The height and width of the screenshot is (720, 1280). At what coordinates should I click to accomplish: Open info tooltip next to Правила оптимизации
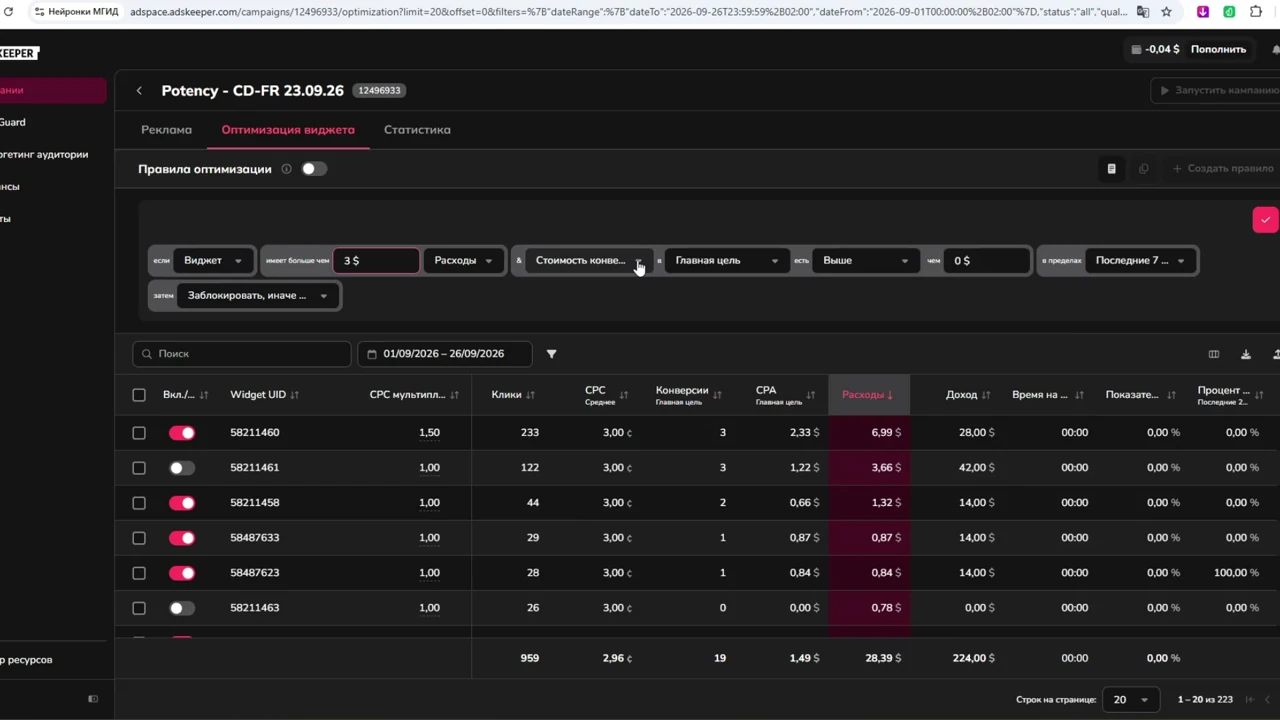(x=286, y=169)
